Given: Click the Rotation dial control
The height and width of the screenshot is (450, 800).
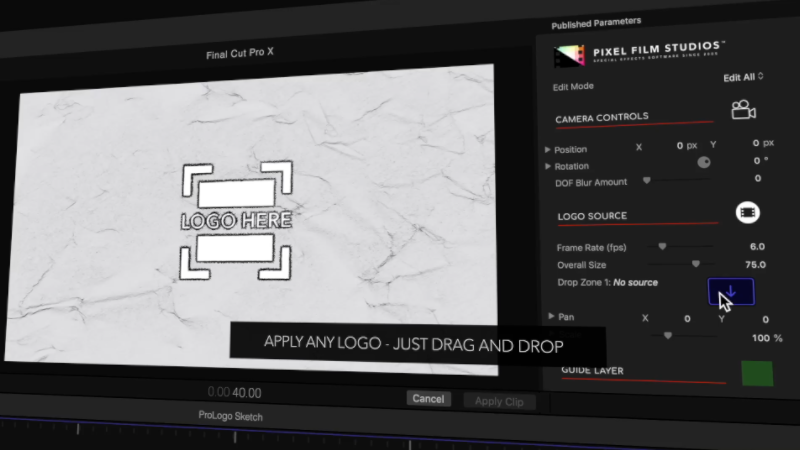Looking at the screenshot, I should 704,162.
